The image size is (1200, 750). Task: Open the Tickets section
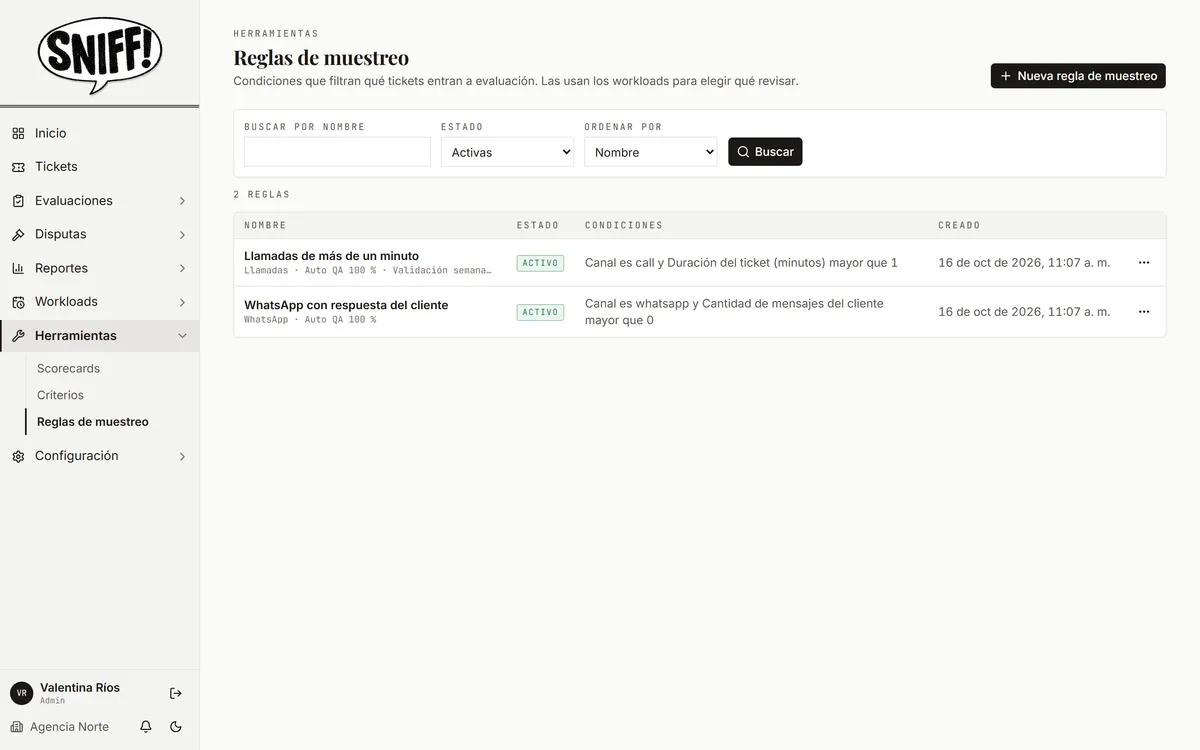[x=99, y=167]
